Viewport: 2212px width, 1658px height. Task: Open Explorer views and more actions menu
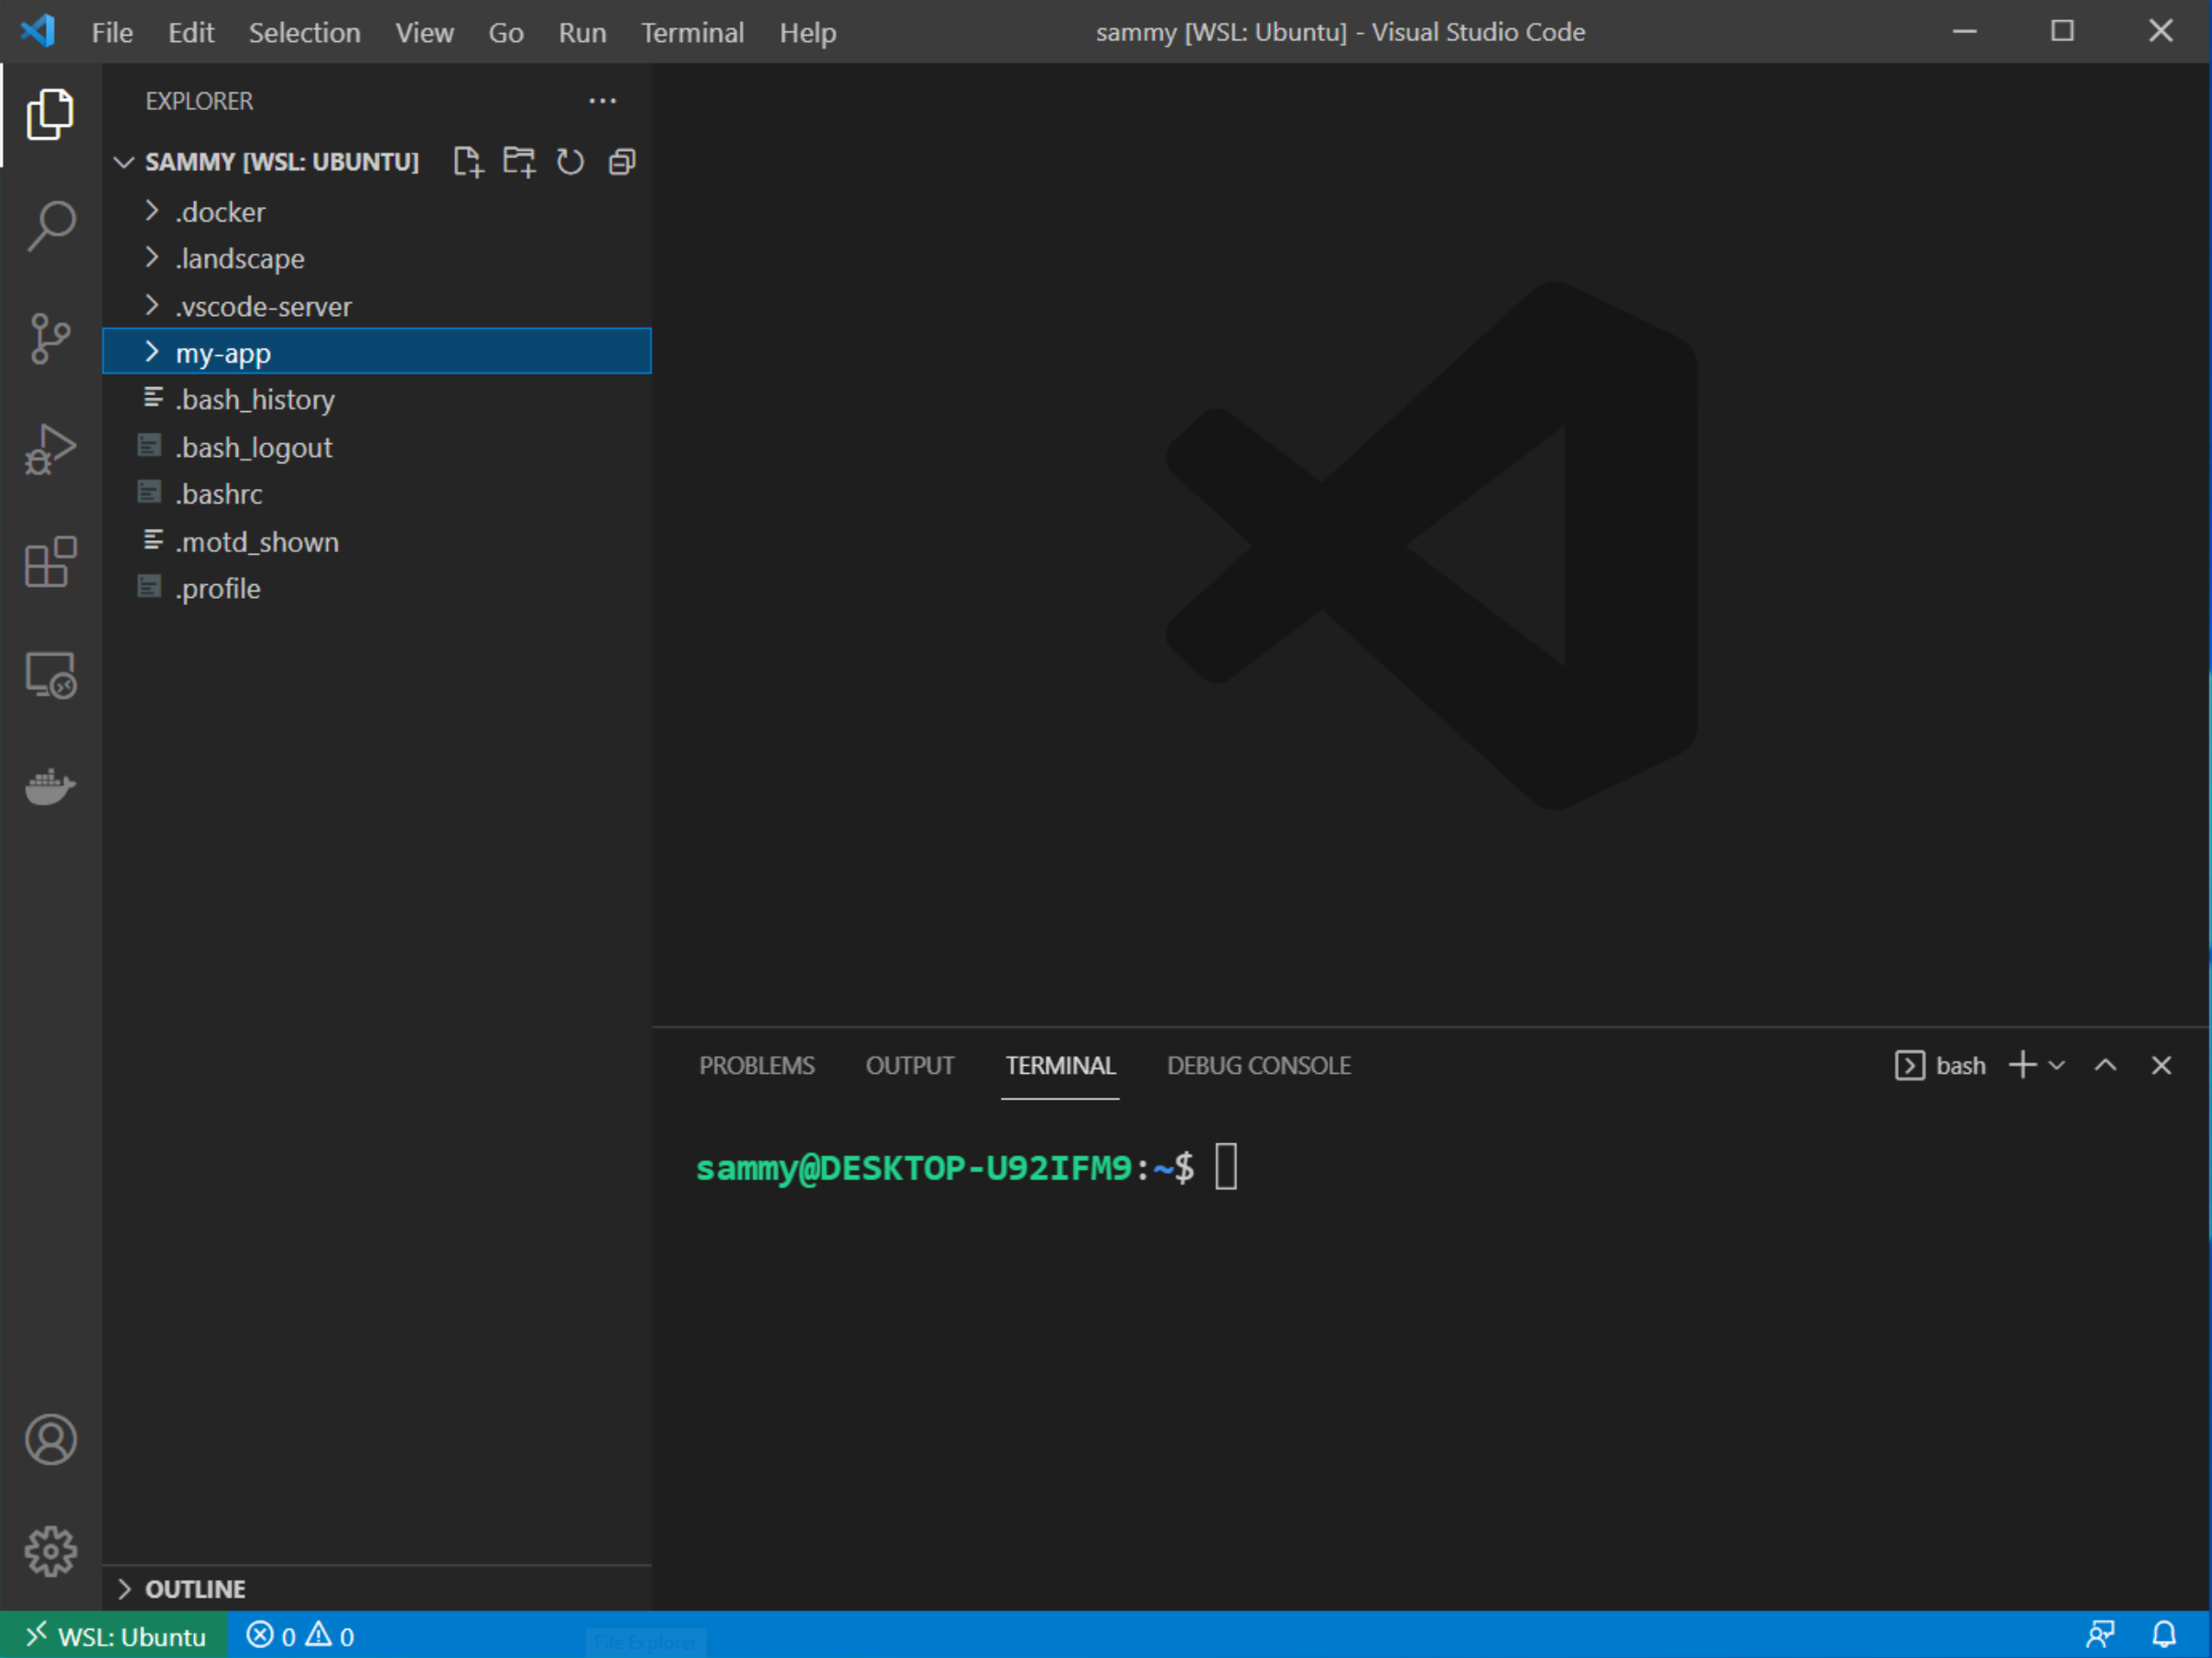click(602, 101)
